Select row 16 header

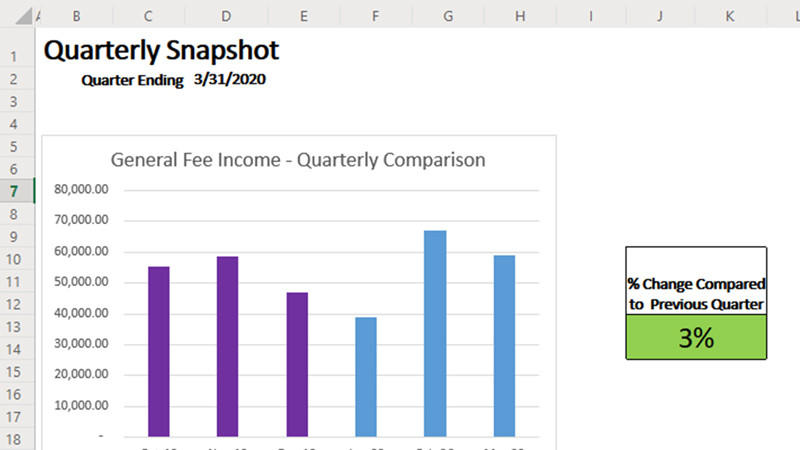pyautogui.click(x=14, y=394)
